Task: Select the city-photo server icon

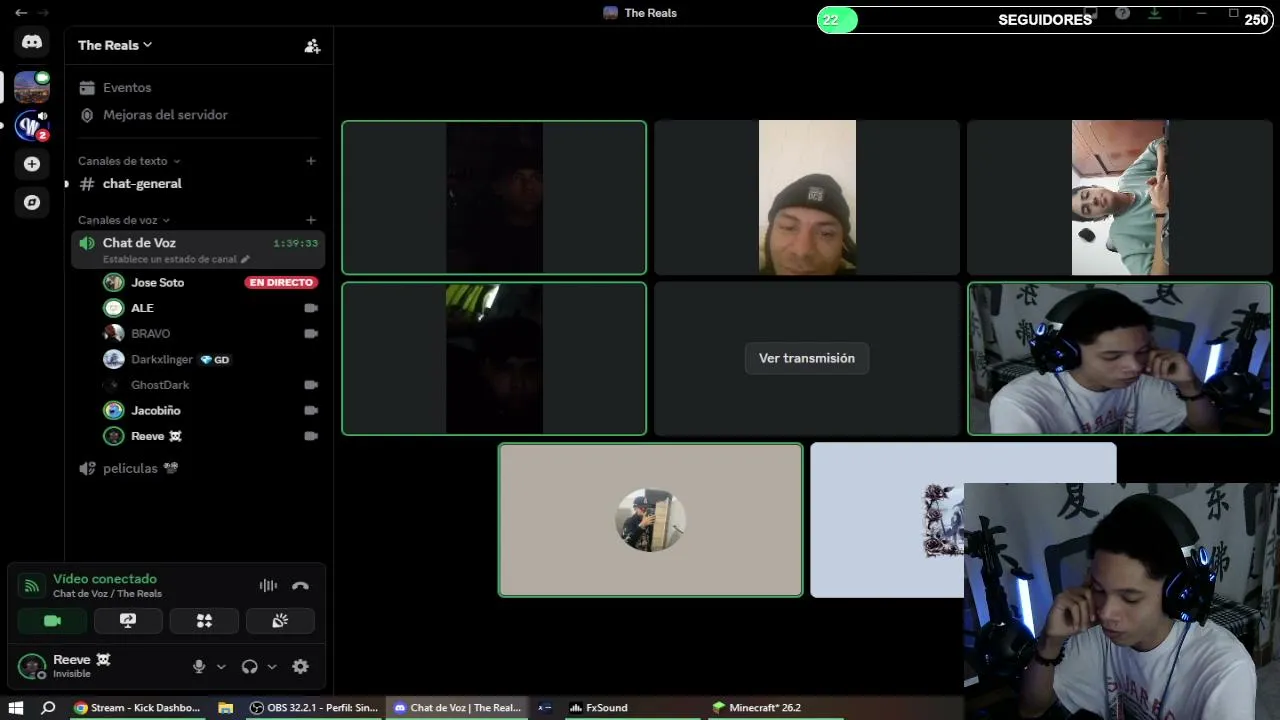Action: pyautogui.click(x=32, y=87)
